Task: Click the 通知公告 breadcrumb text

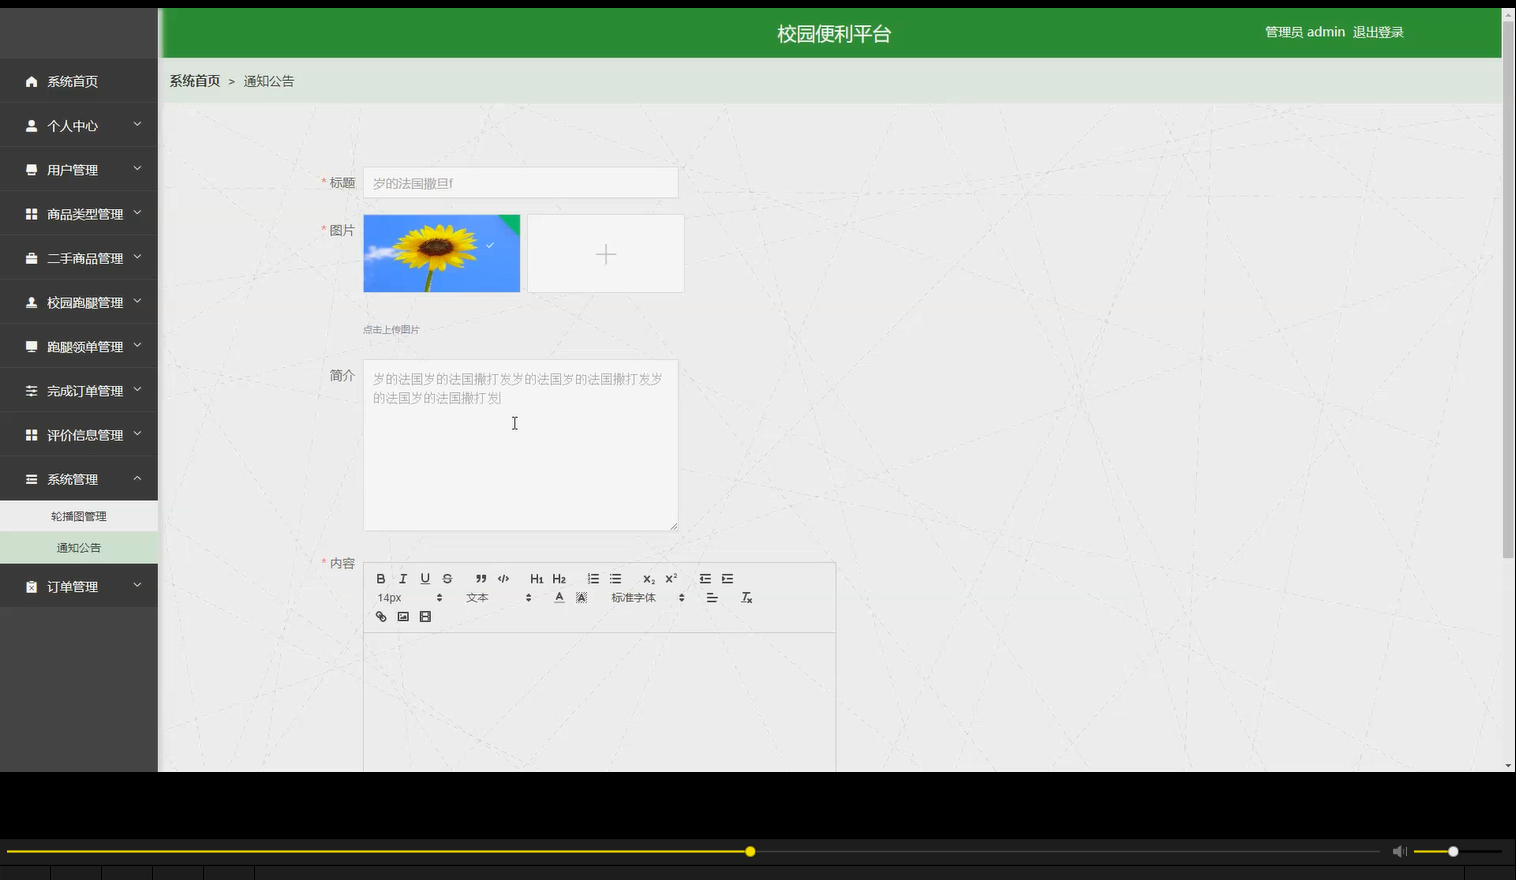Action: (x=269, y=81)
